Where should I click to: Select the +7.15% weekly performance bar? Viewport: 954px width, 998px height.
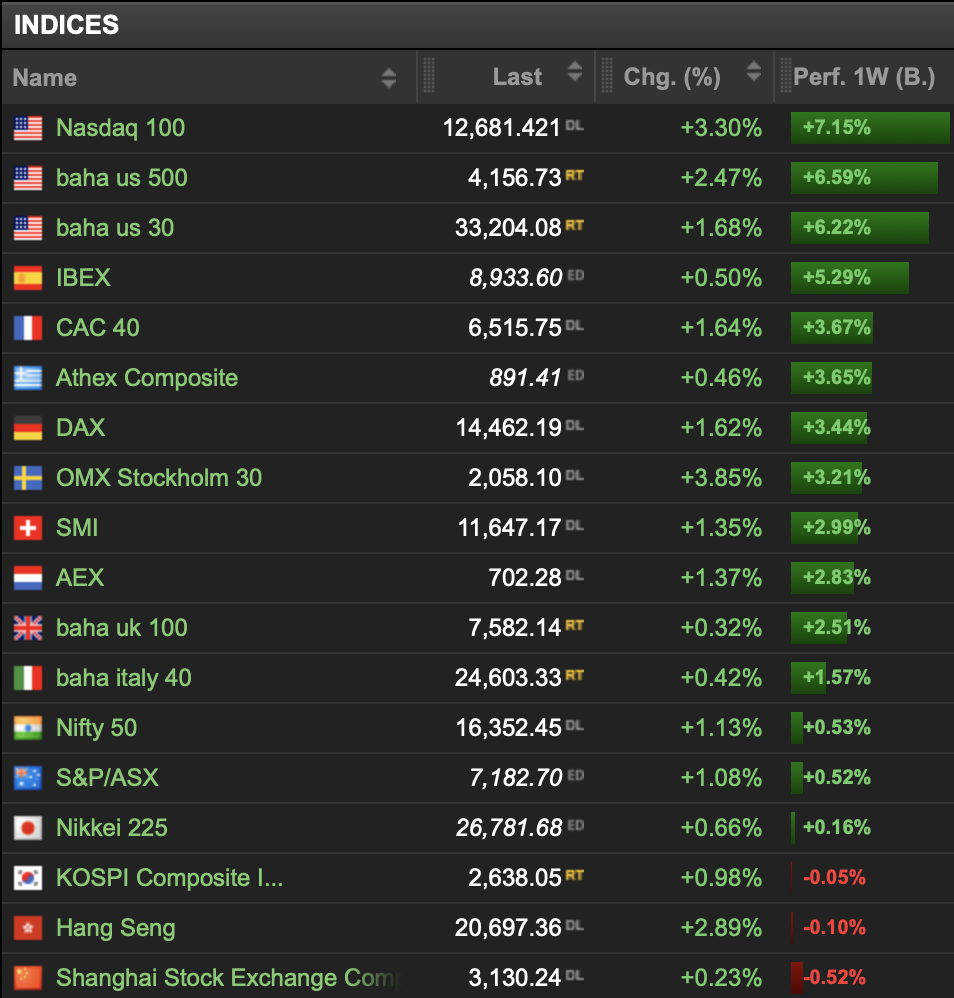coord(870,127)
